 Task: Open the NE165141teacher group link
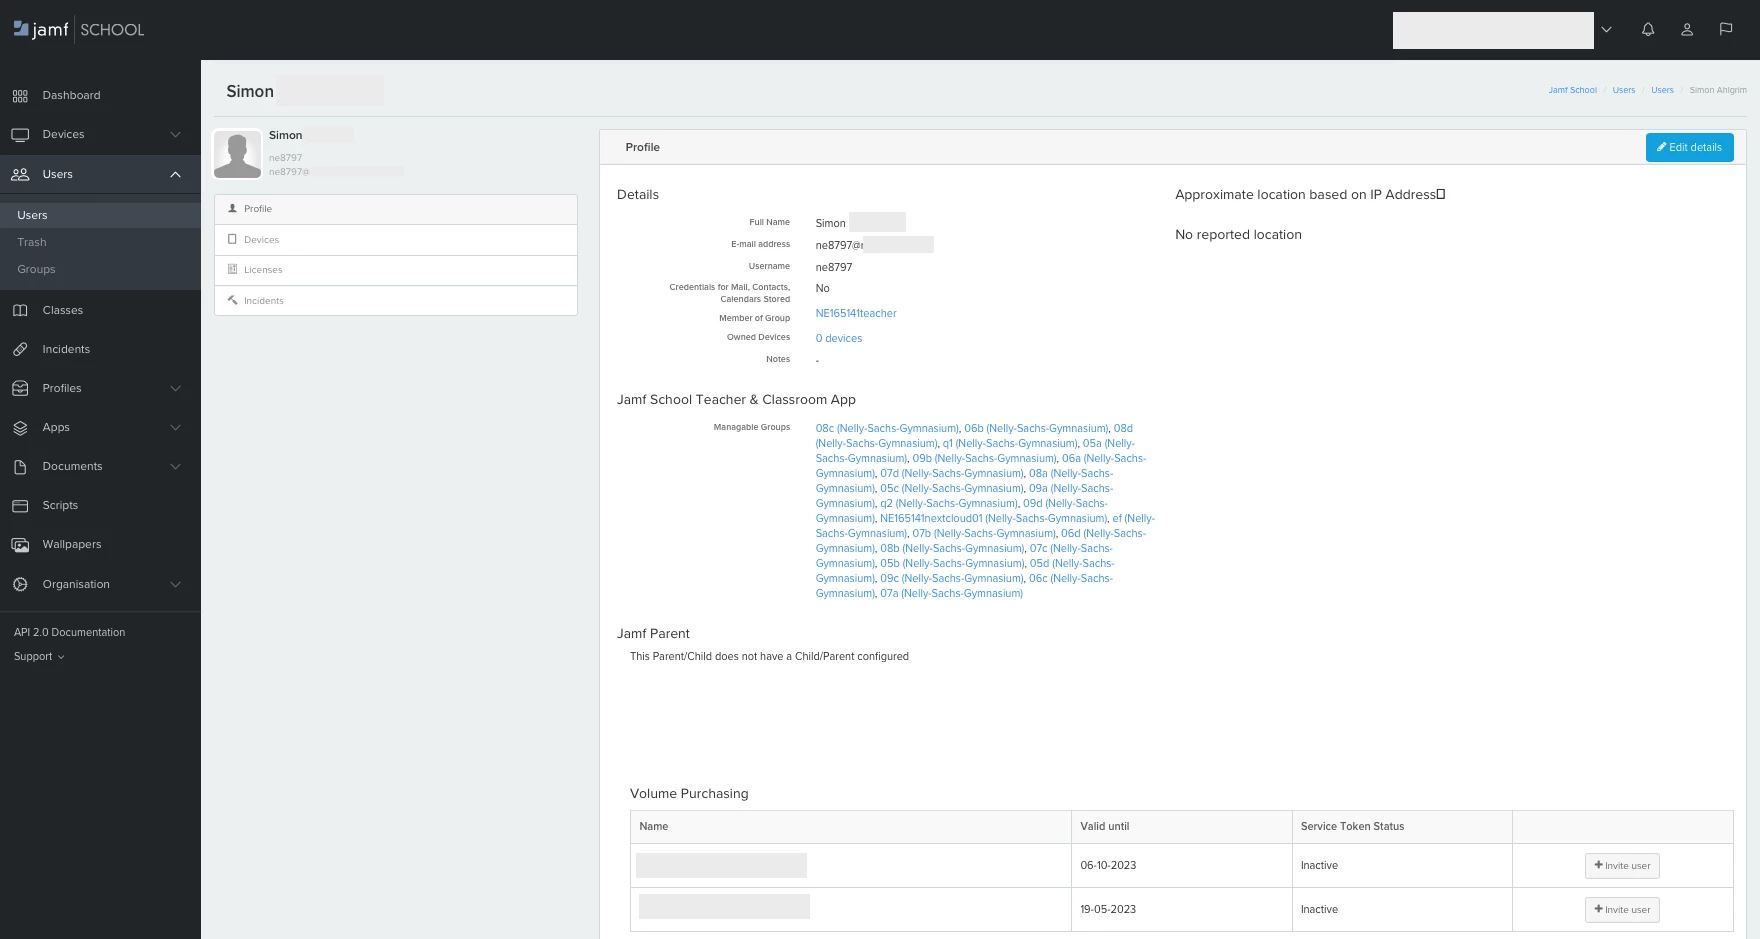coord(856,313)
